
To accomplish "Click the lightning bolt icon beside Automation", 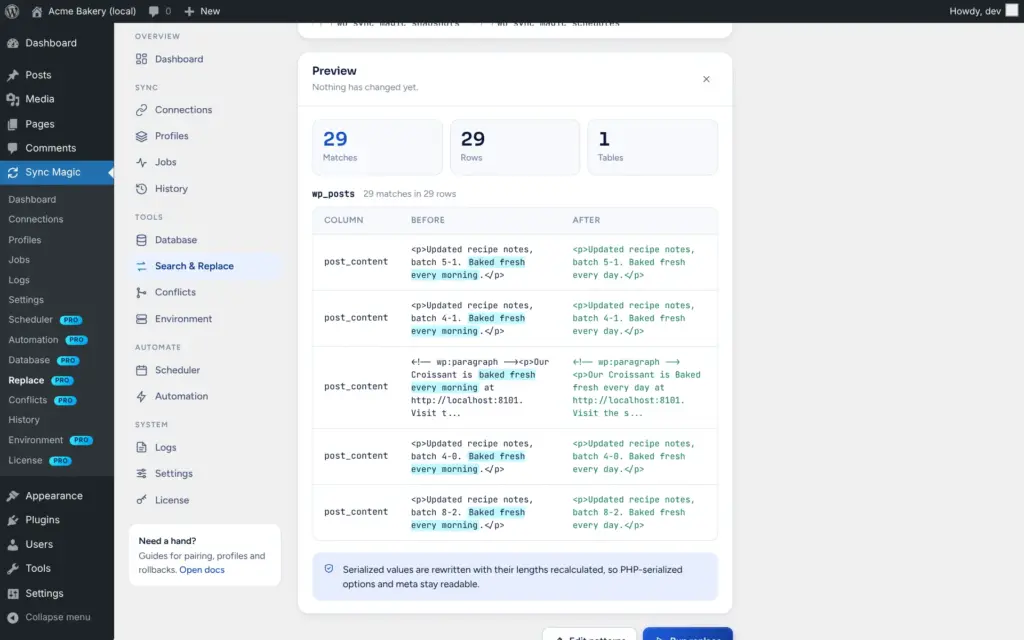I will pyautogui.click(x=141, y=396).
